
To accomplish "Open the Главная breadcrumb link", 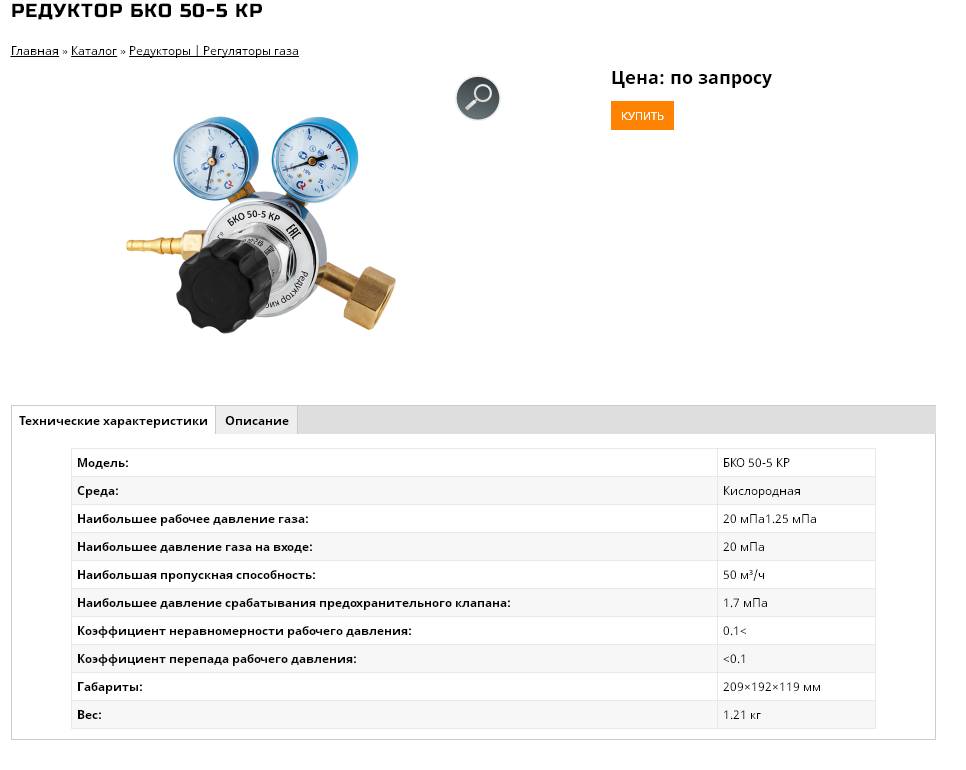I will pos(34,51).
